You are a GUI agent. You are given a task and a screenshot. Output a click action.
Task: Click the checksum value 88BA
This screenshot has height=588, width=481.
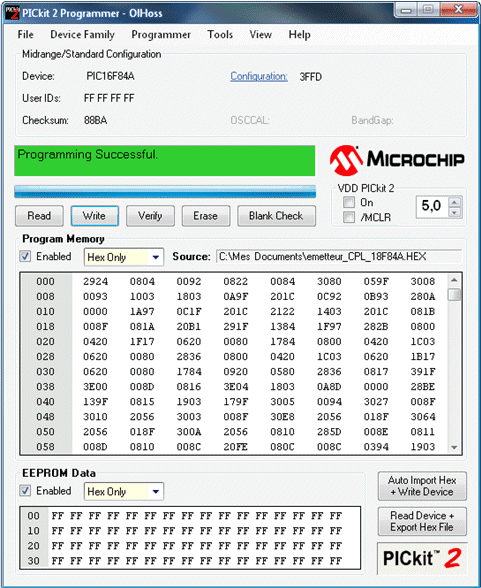pos(96,120)
